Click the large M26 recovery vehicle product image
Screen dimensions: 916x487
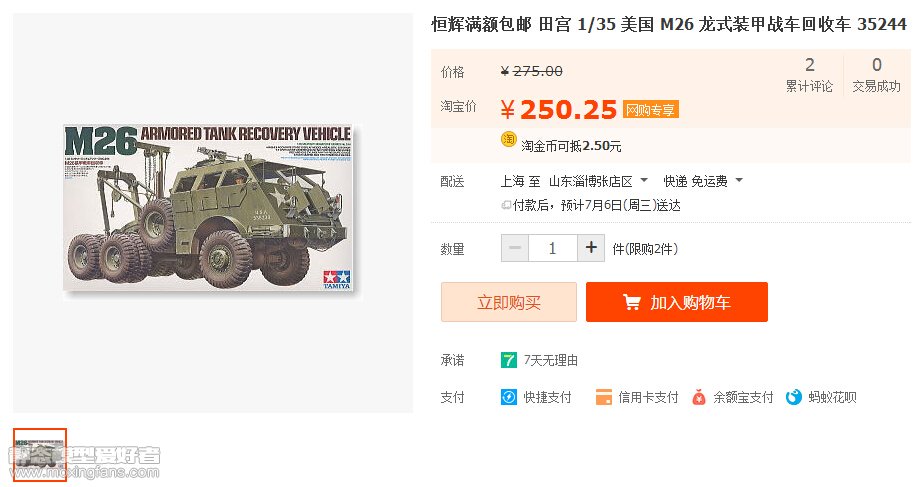[x=209, y=207]
